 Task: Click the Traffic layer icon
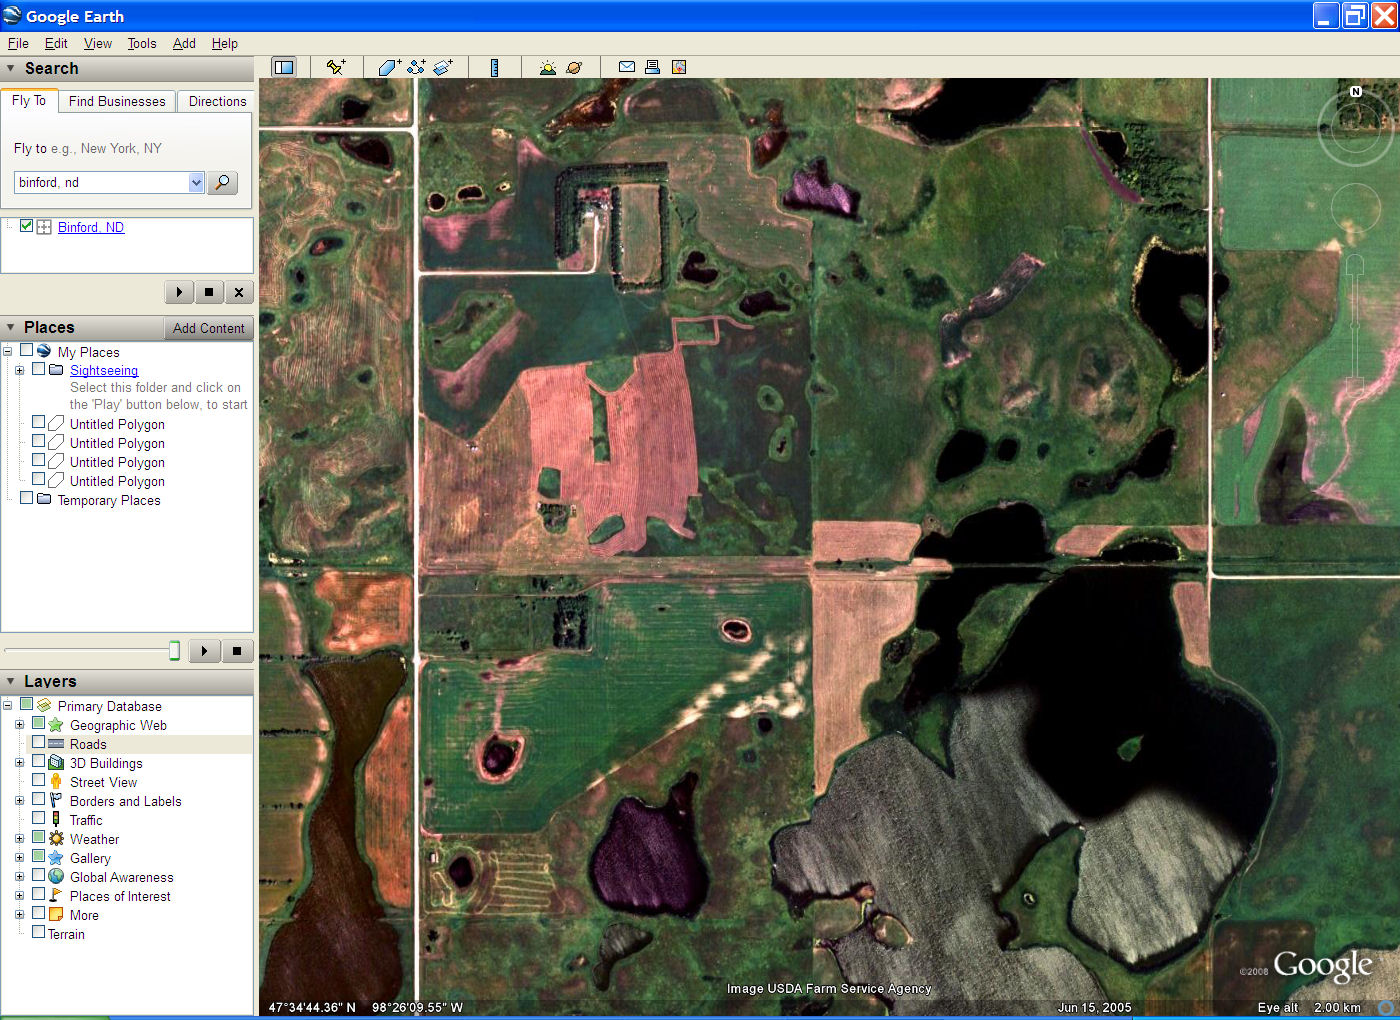(56, 819)
